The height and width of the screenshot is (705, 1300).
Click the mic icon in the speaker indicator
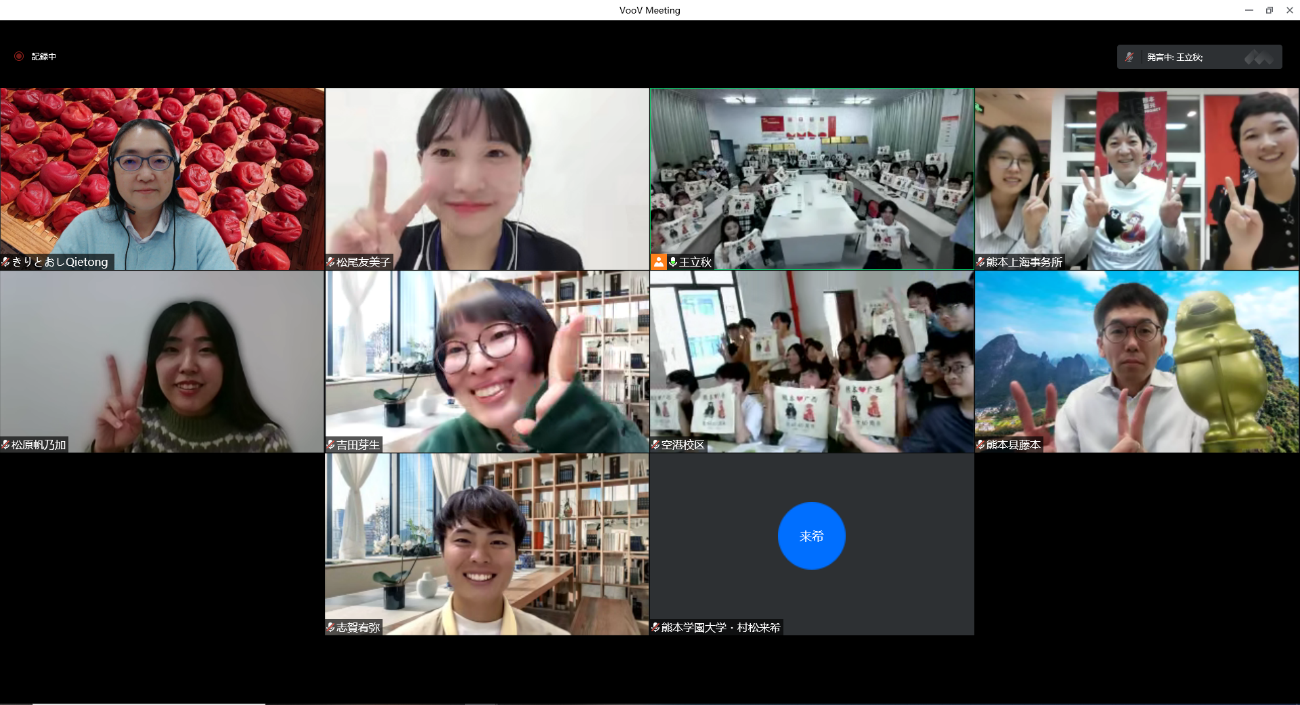[1130, 57]
